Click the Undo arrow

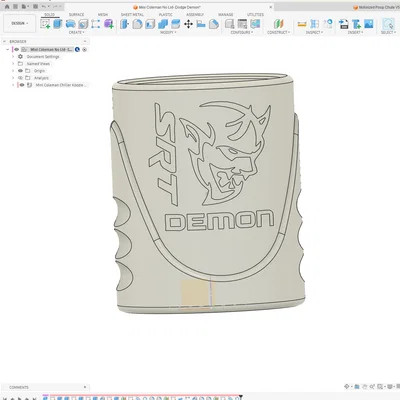coord(44,7)
